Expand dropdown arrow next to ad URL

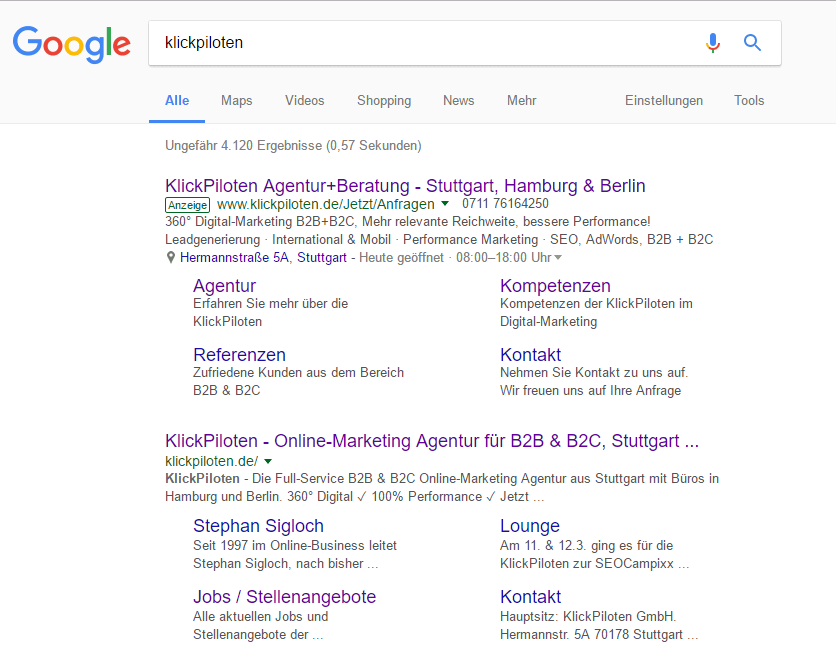pos(445,204)
